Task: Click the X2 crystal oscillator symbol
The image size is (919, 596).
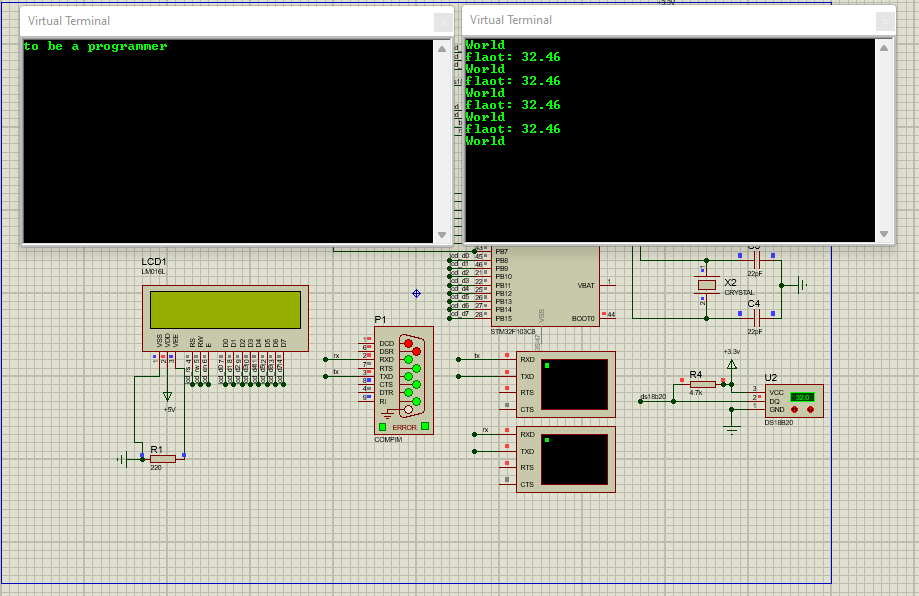Action: [708, 285]
